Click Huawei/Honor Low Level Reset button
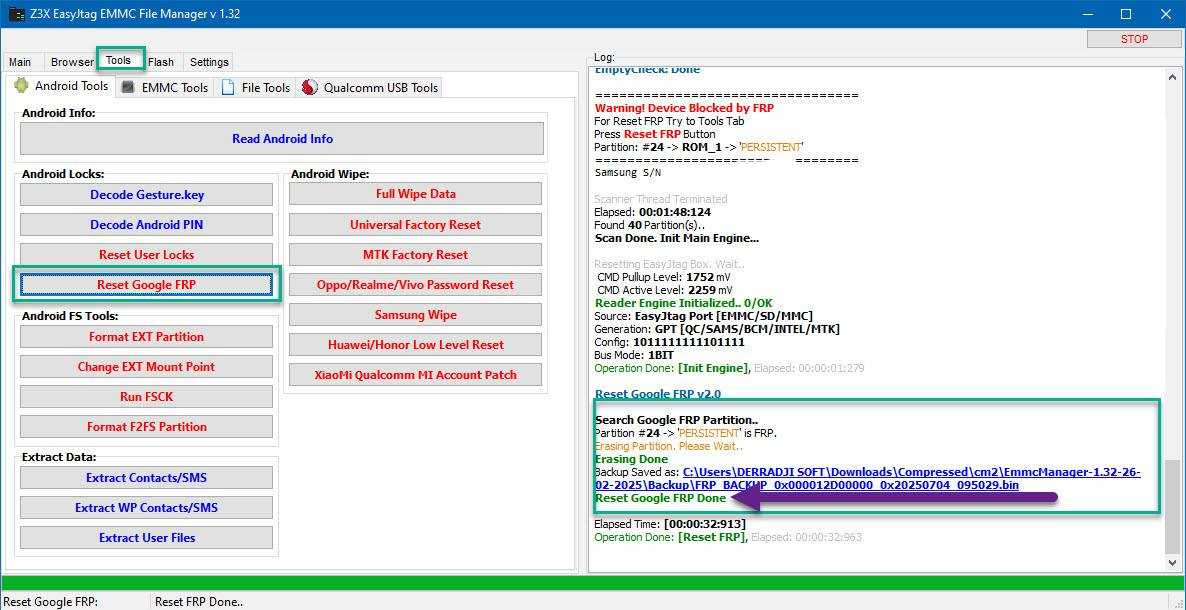The width and height of the screenshot is (1186, 610). coord(415,344)
